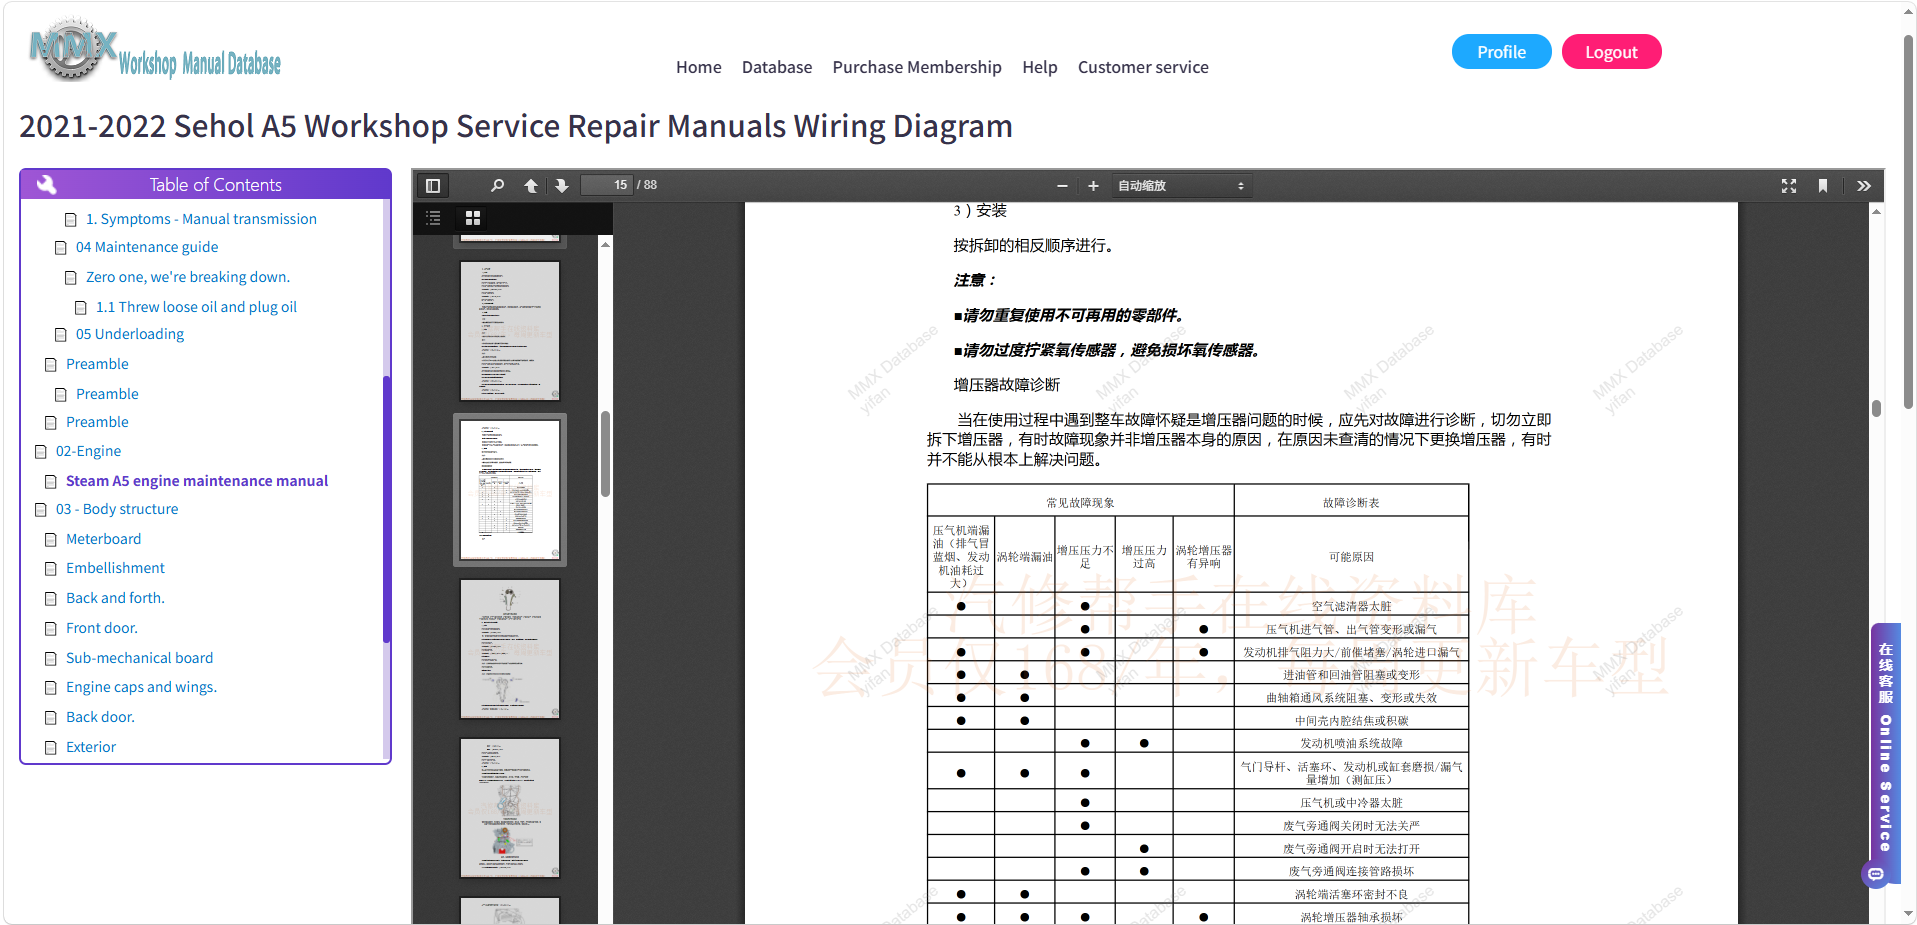Open Steam A5 engine maintenance manual

pyautogui.click(x=197, y=481)
